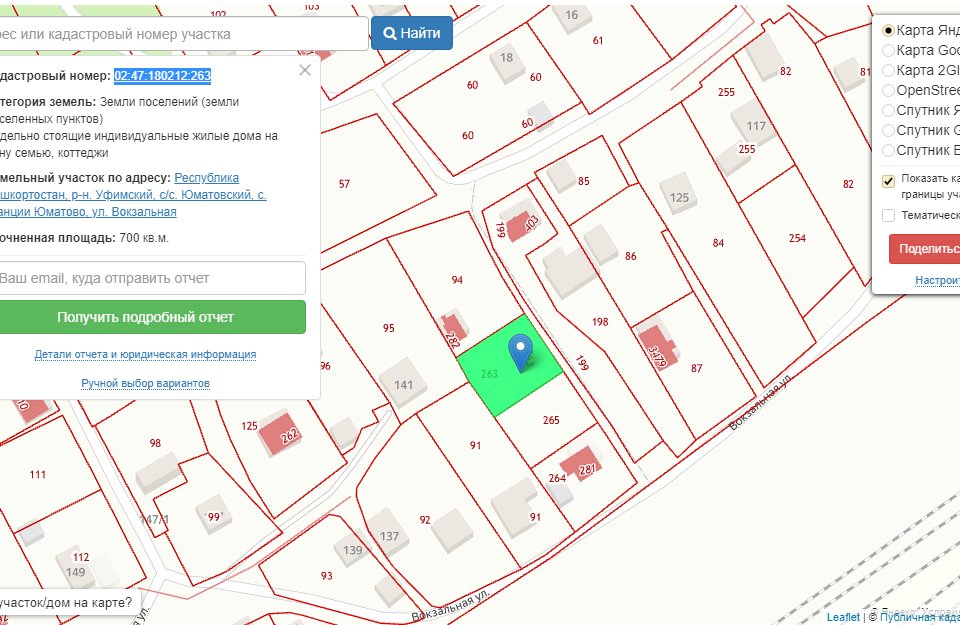Enable the Тематическая map checkbox
960x625 pixels.
pos(888,215)
